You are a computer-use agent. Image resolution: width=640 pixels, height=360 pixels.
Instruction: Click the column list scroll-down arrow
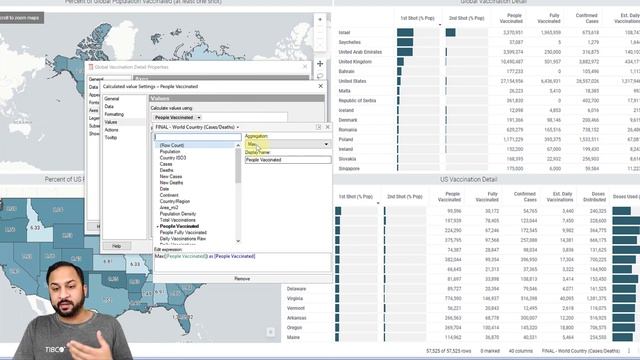pyautogui.click(x=238, y=241)
